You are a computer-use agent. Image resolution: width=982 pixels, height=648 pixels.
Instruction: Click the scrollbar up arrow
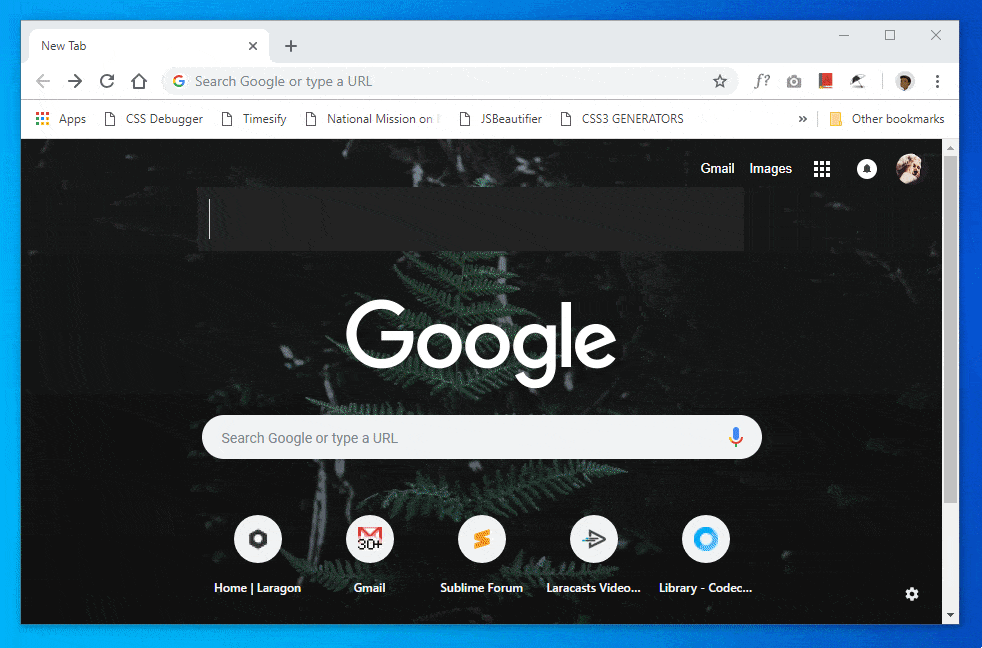950,148
